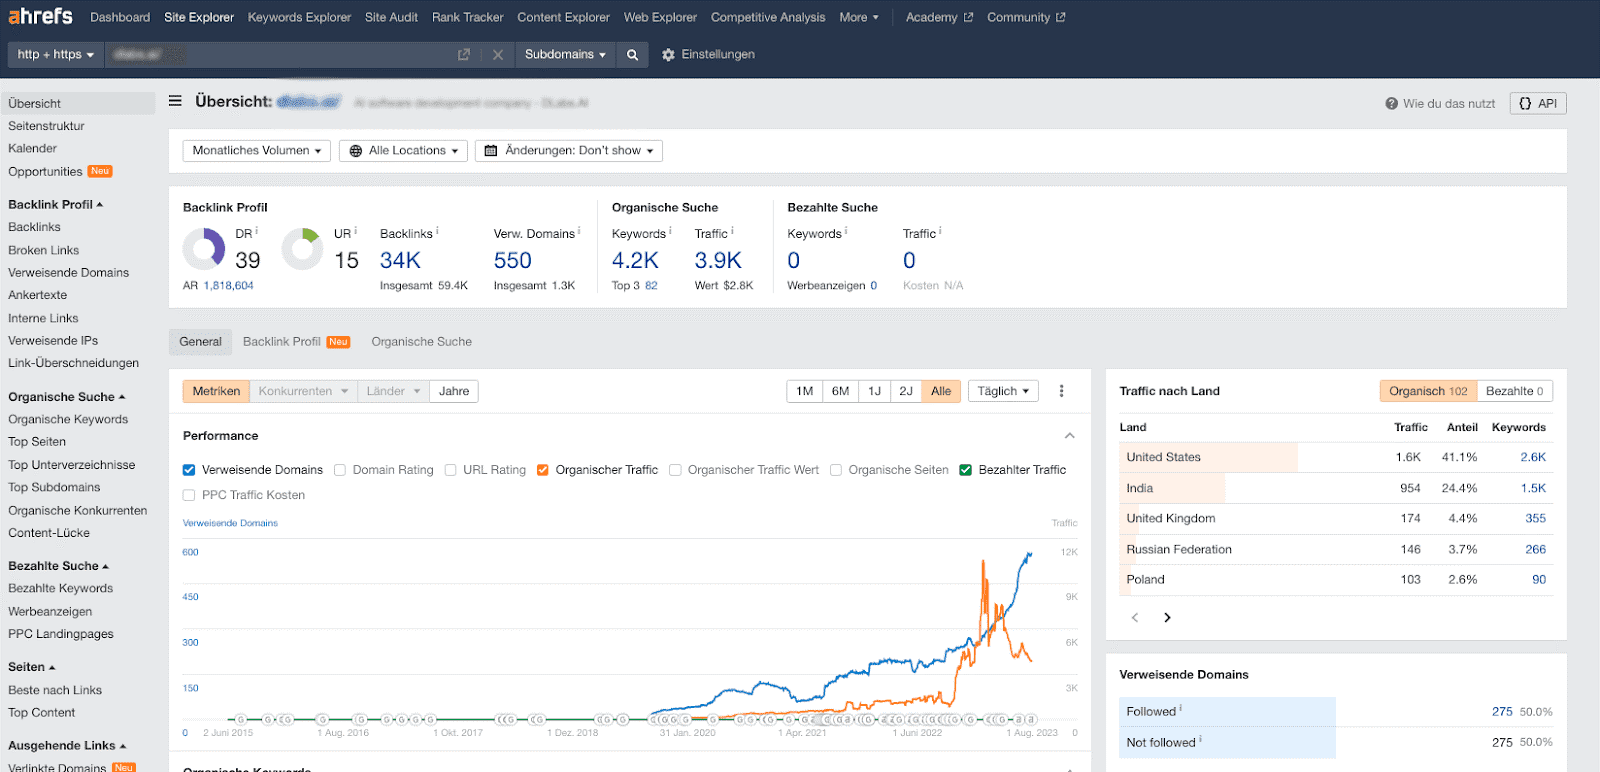Open Broken Links in sidebar
The image size is (1600, 772).
(44, 251)
